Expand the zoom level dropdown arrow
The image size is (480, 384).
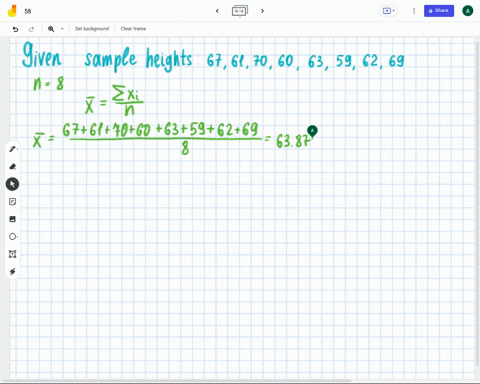62,29
